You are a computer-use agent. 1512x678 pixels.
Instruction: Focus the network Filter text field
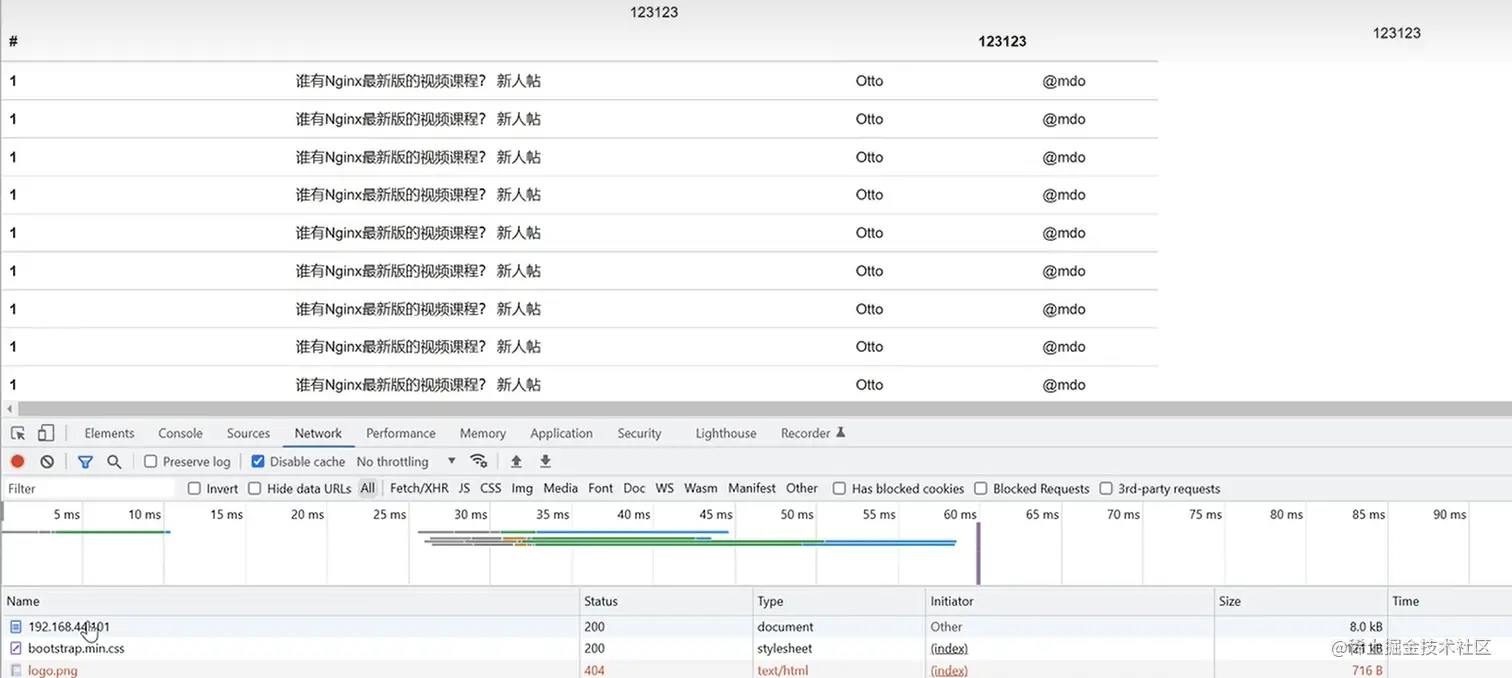[90, 489]
